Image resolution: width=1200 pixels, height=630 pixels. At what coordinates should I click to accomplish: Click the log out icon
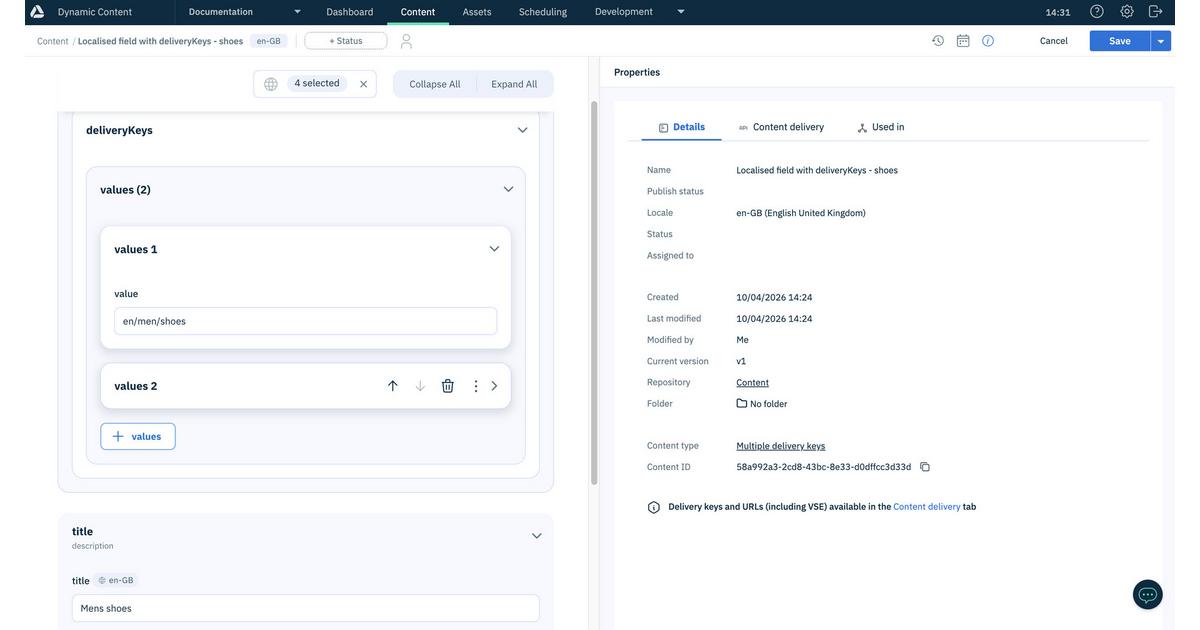(x=1156, y=12)
